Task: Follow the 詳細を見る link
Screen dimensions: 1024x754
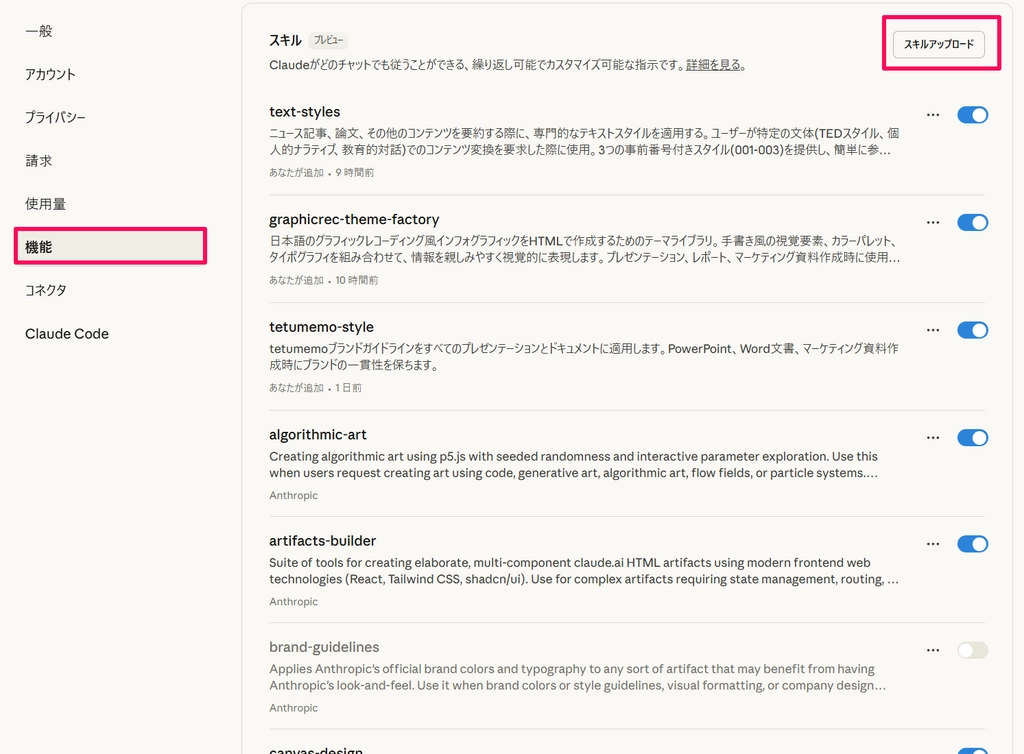Action: point(714,65)
